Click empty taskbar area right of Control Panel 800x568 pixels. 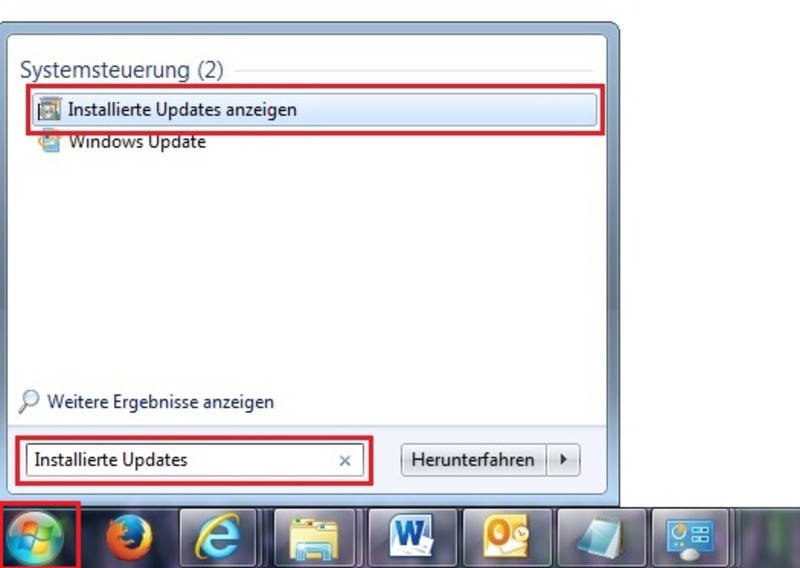pyautogui.click(x=765, y=537)
